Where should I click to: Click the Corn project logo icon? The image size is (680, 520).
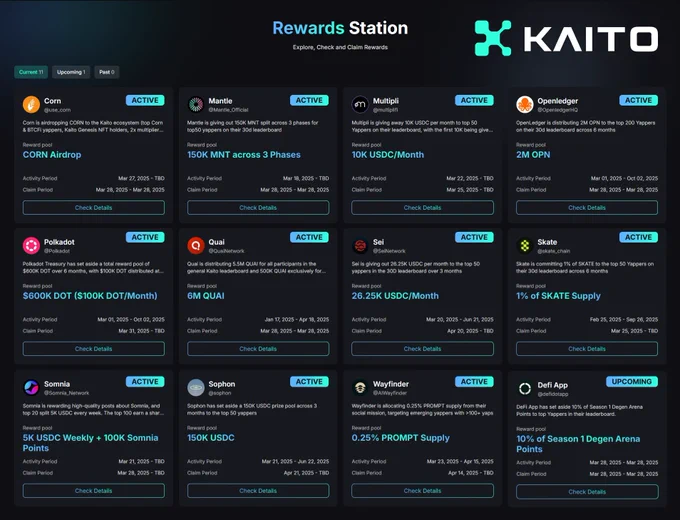[31, 105]
